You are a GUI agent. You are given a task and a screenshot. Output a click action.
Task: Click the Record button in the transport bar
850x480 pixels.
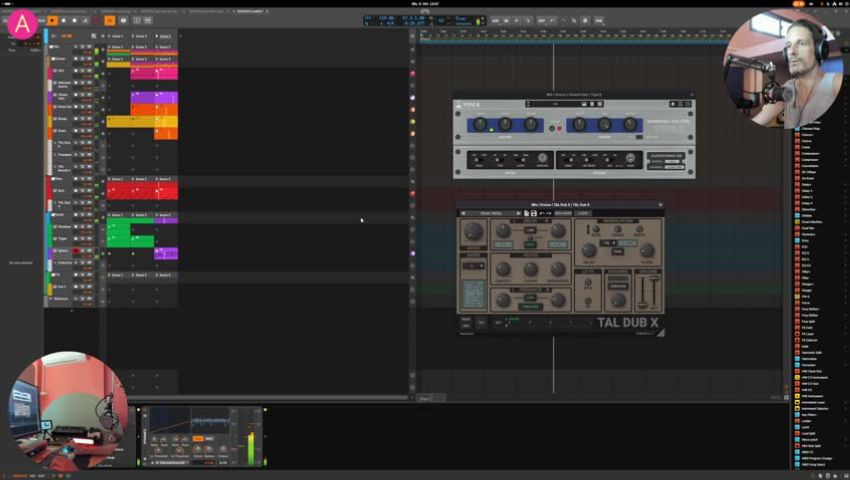point(73,20)
